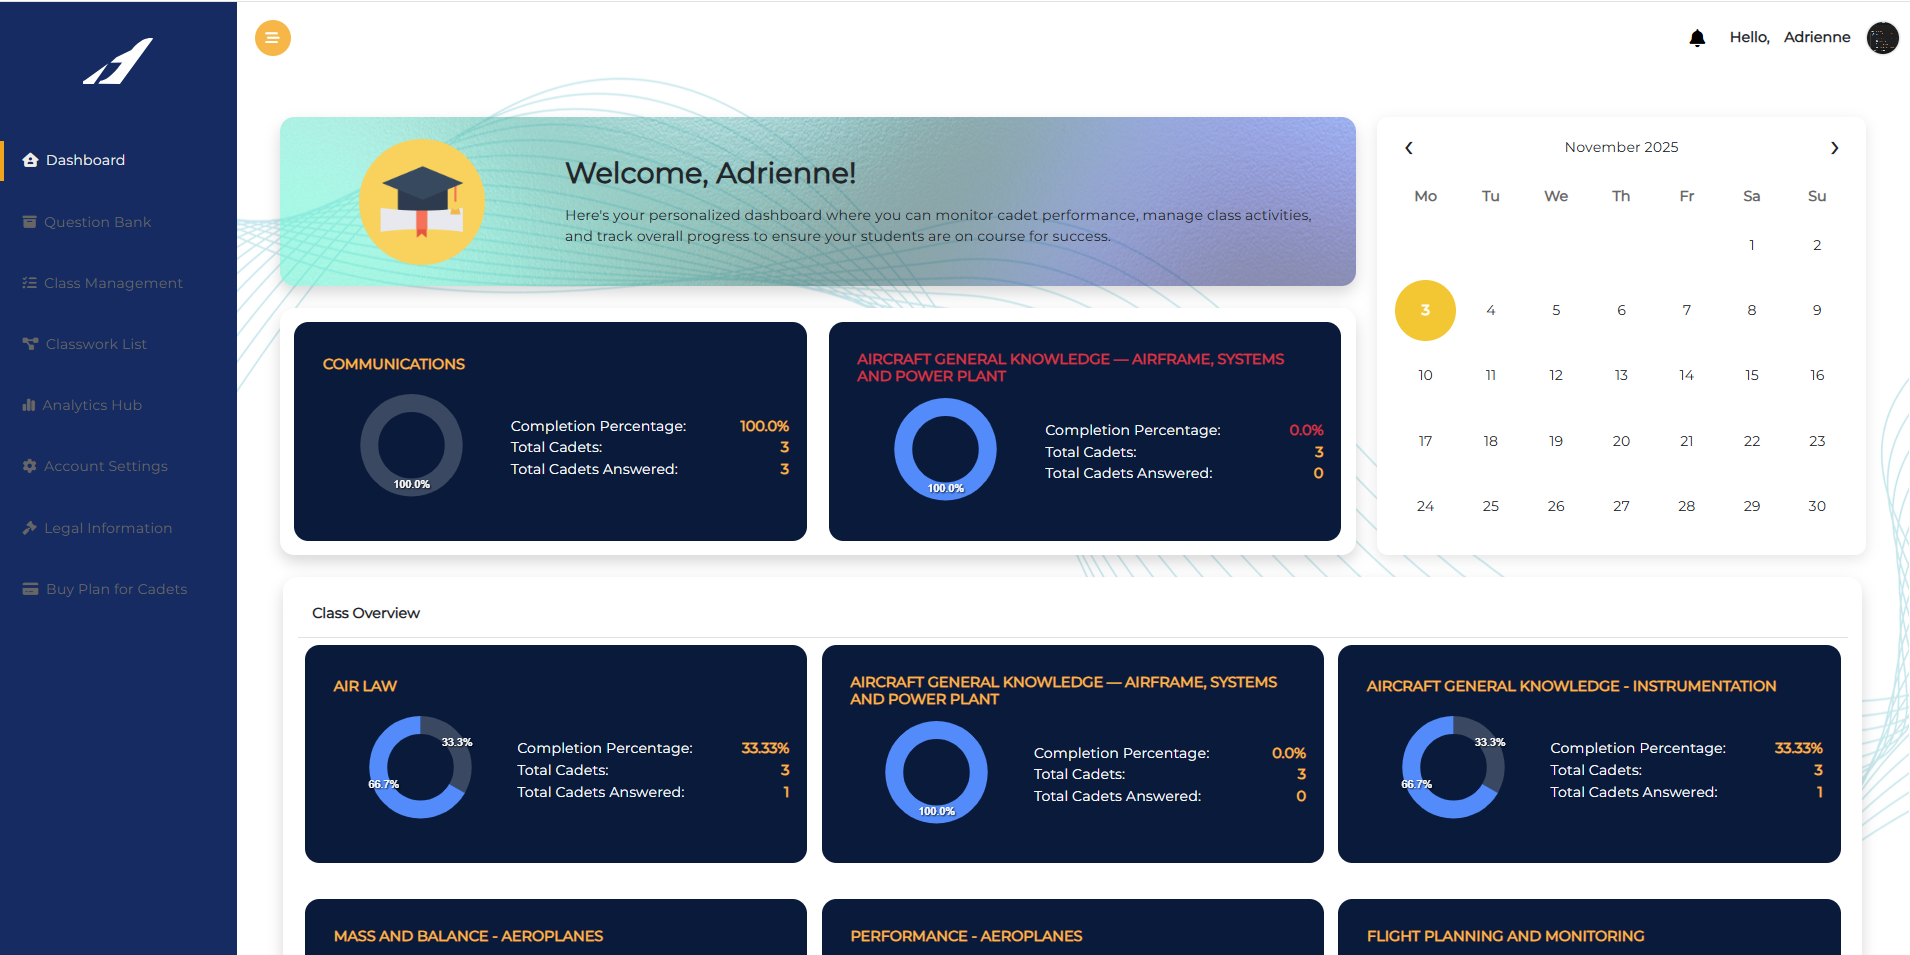This screenshot has width=1910, height=955.
Task: Select November 3 on the calendar
Action: [x=1424, y=310]
